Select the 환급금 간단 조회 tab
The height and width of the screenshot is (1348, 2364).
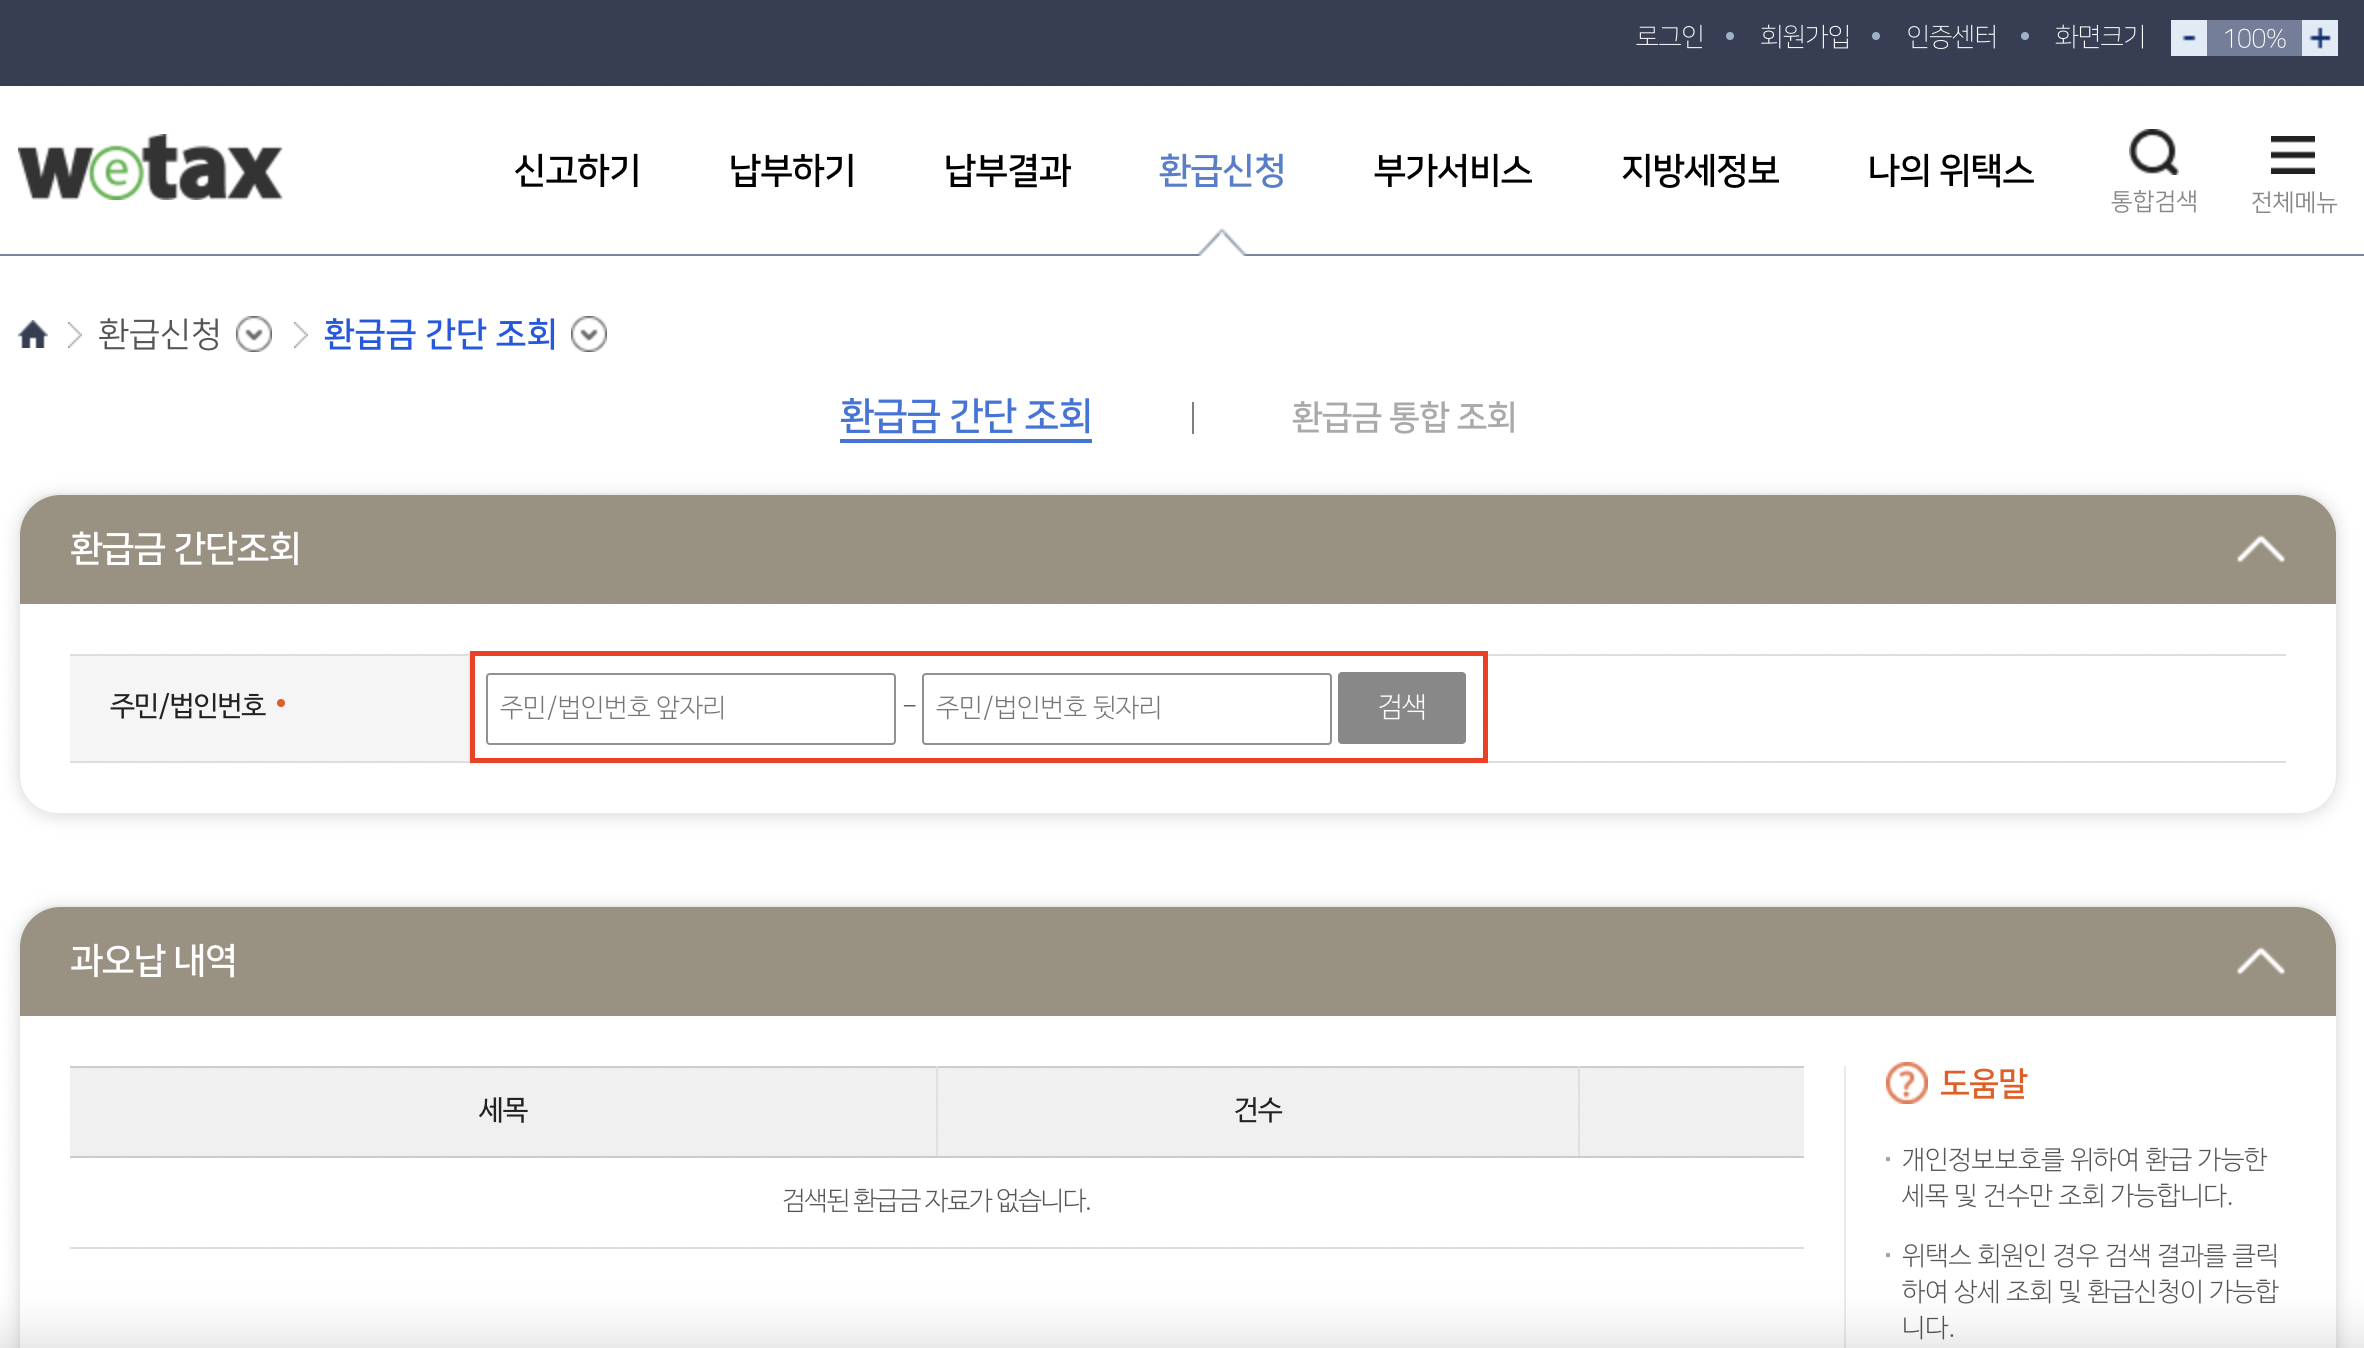(x=965, y=416)
